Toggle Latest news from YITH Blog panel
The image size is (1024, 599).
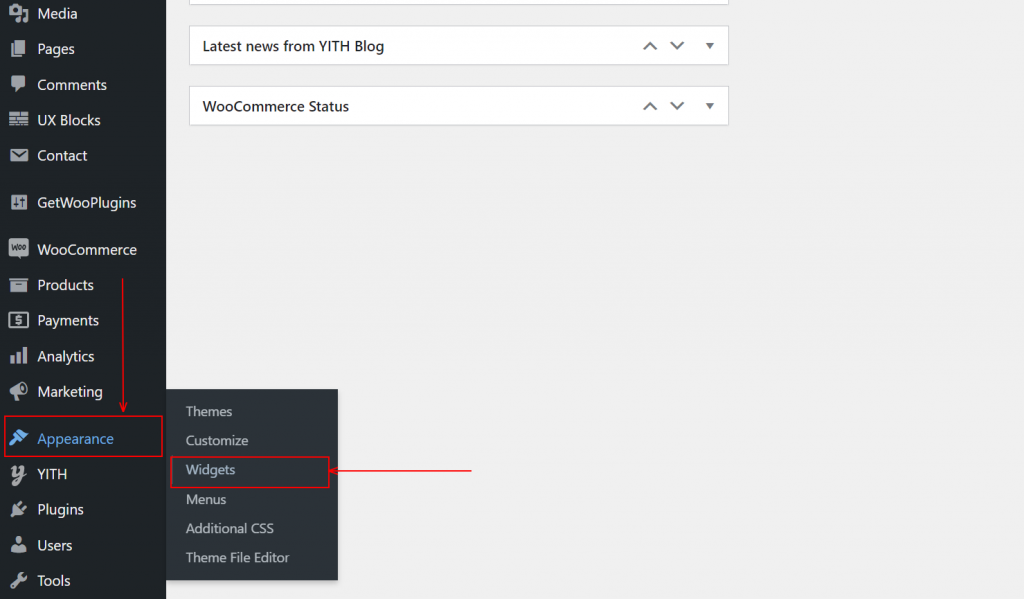coord(710,46)
